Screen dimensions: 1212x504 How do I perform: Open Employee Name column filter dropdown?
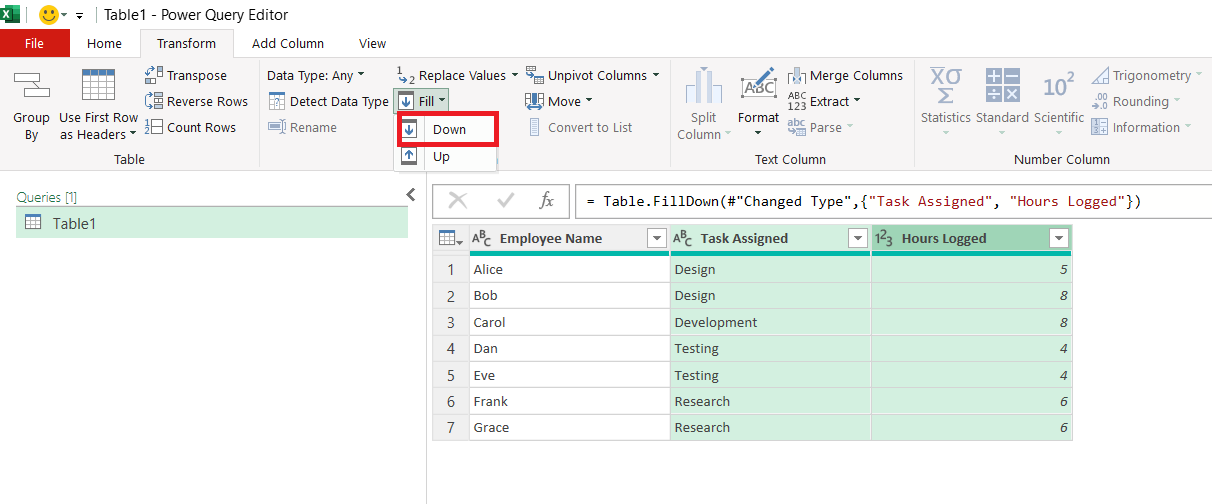point(656,238)
